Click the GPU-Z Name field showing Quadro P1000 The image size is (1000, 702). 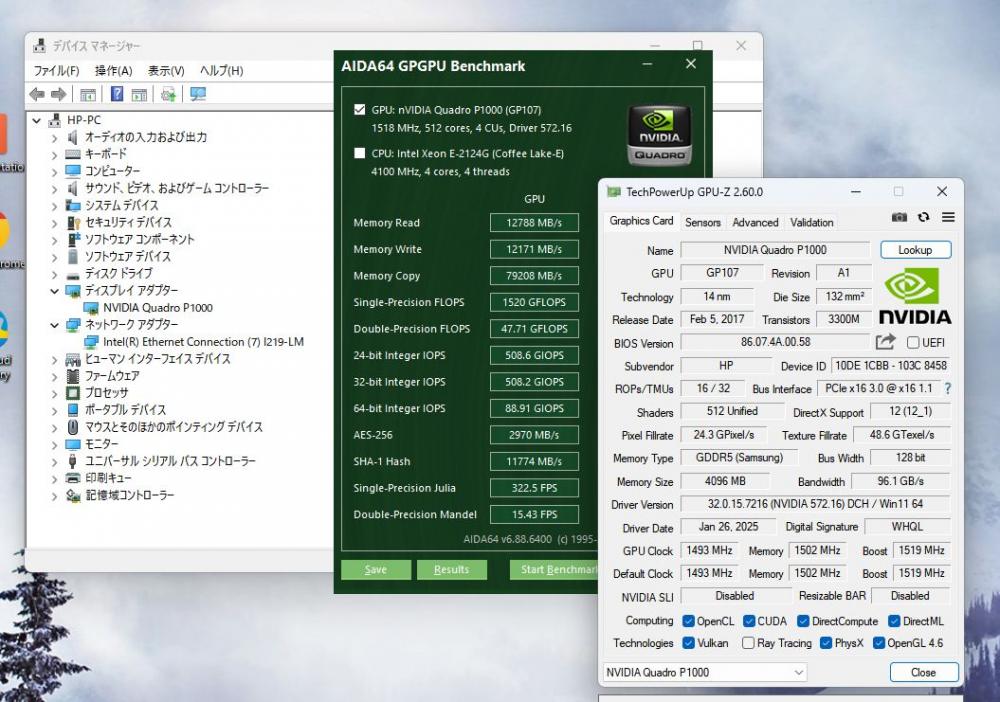(x=775, y=250)
